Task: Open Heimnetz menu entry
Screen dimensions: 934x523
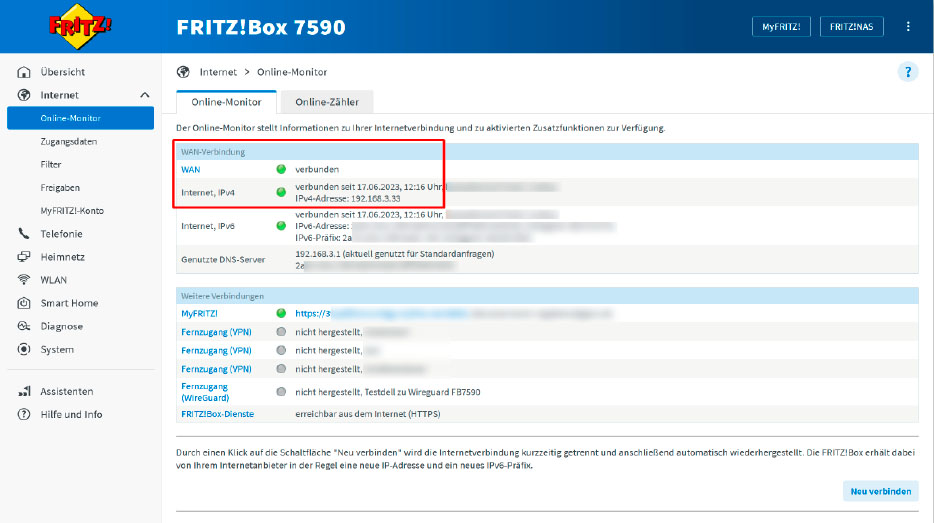Action: click(x=63, y=257)
